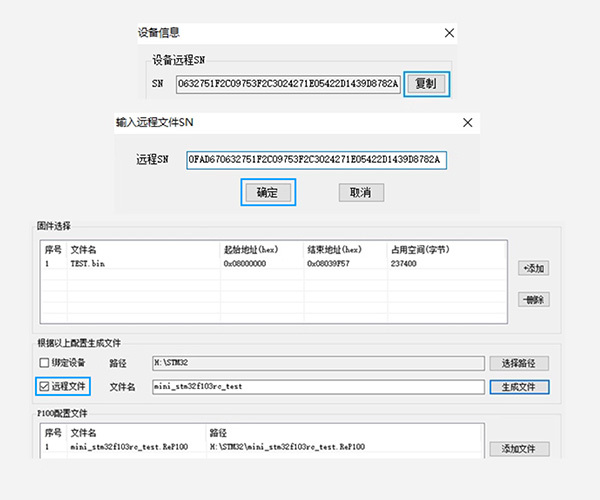Click the 添加文件 button
600x500 pixels.
(519, 449)
